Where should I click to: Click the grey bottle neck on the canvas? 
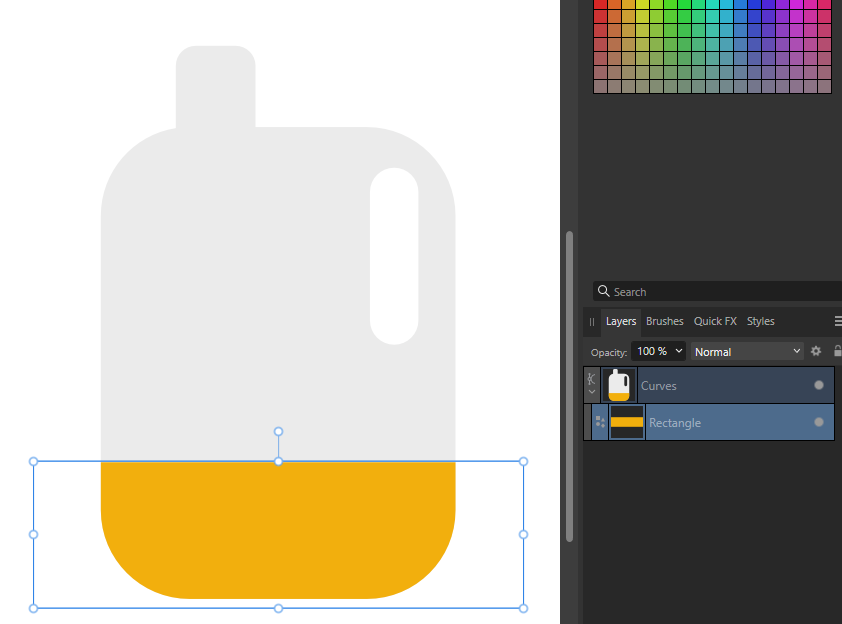pos(215,87)
